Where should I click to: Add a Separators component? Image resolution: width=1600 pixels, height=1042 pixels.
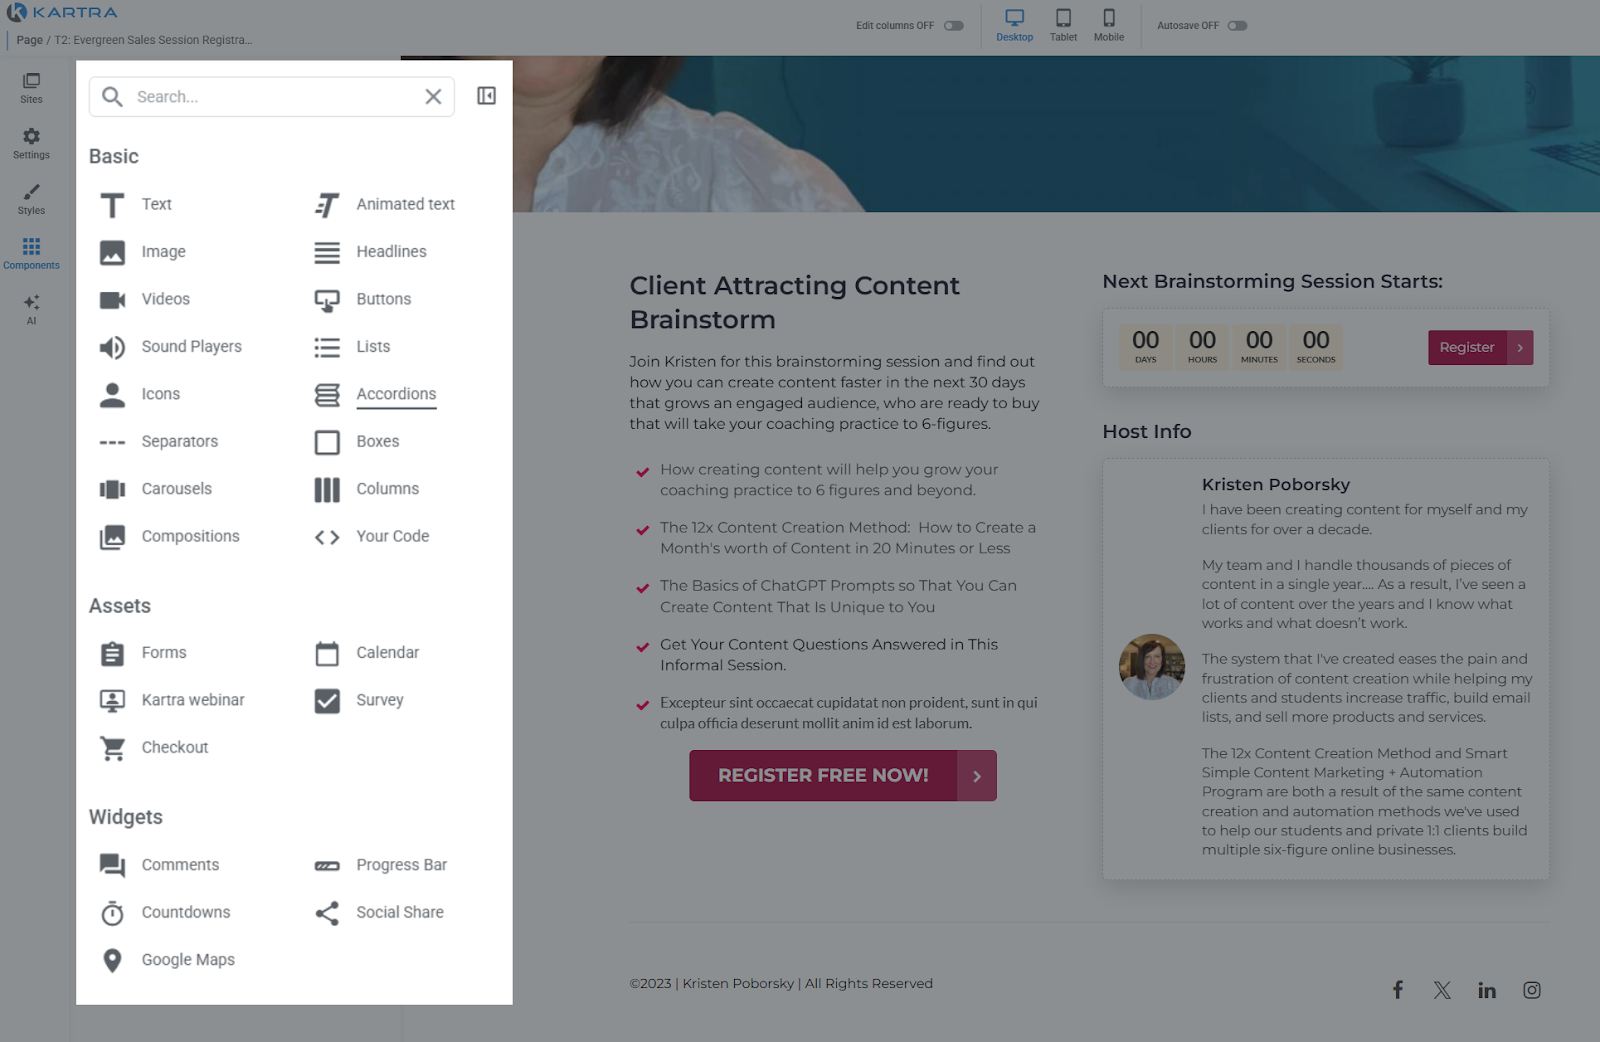click(159, 441)
